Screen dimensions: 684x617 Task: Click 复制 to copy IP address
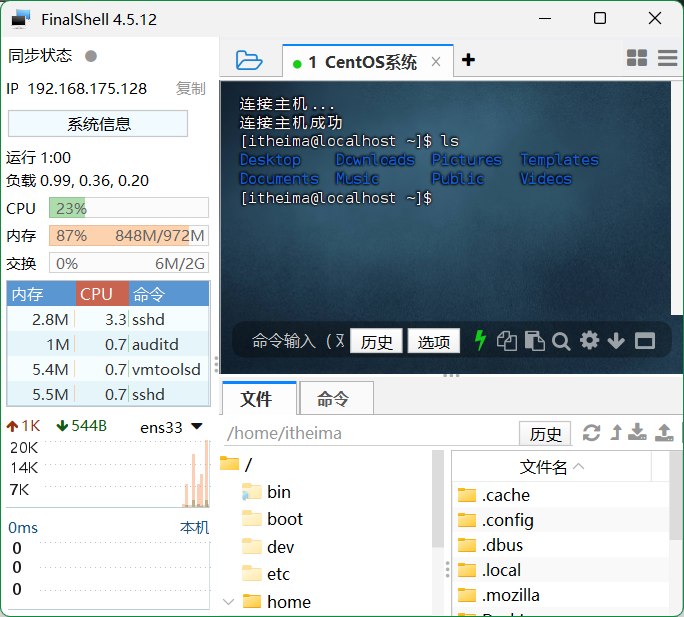191,89
